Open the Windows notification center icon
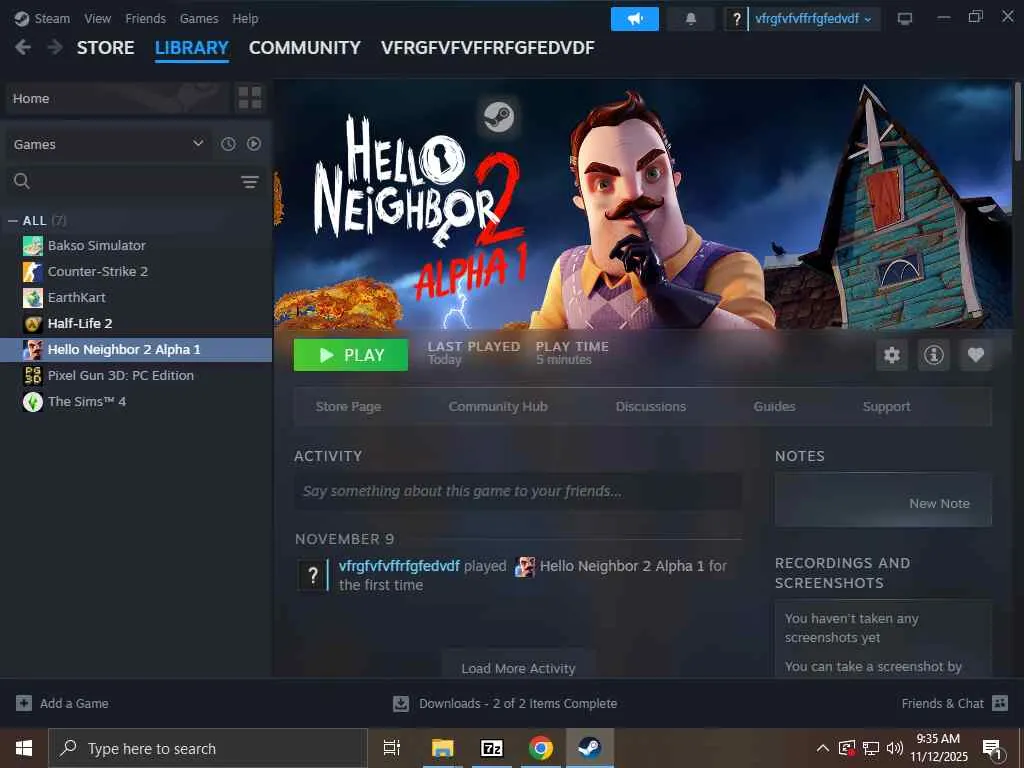This screenshot has width=1024, height=768. pos(993,749)
